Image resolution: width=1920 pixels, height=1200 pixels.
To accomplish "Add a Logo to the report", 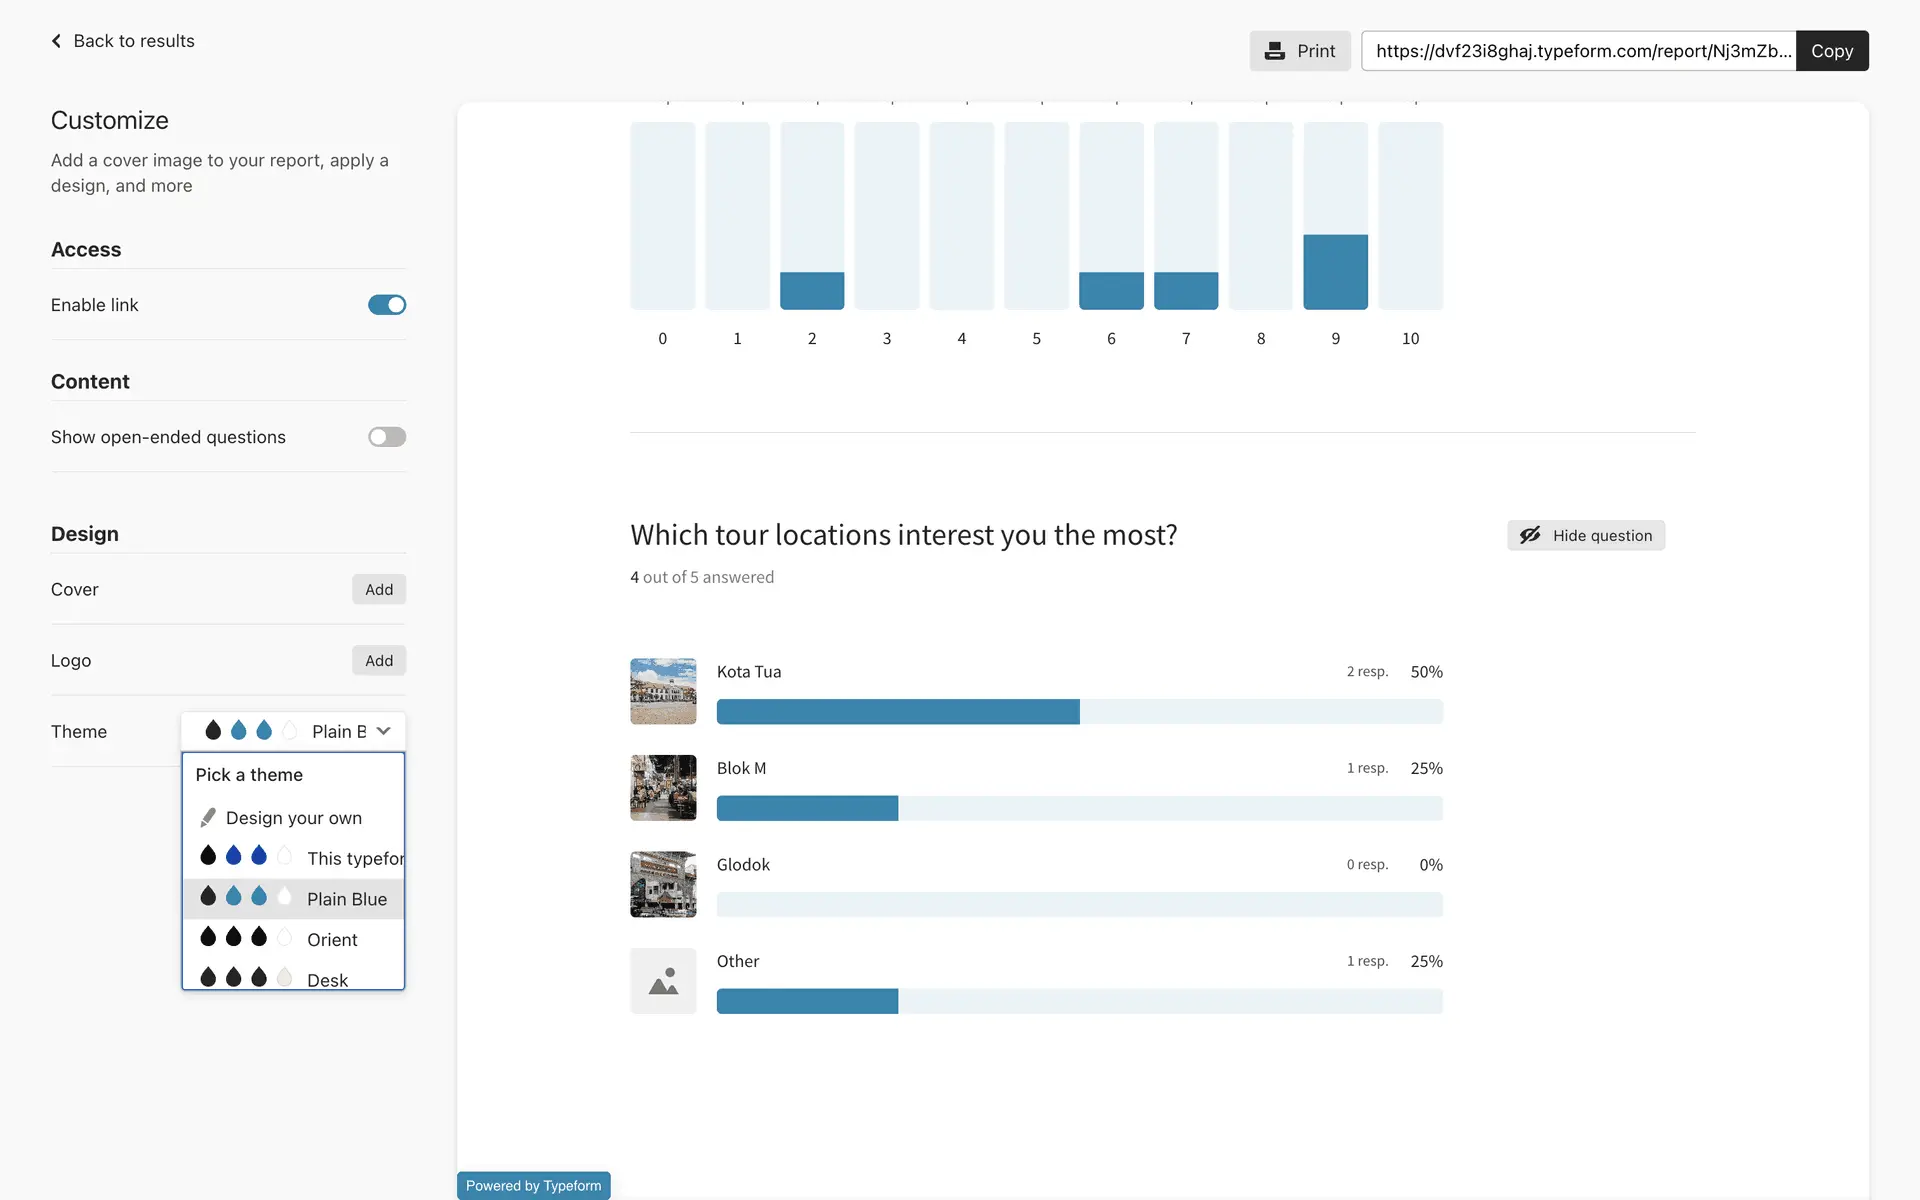I will [379, 661].
